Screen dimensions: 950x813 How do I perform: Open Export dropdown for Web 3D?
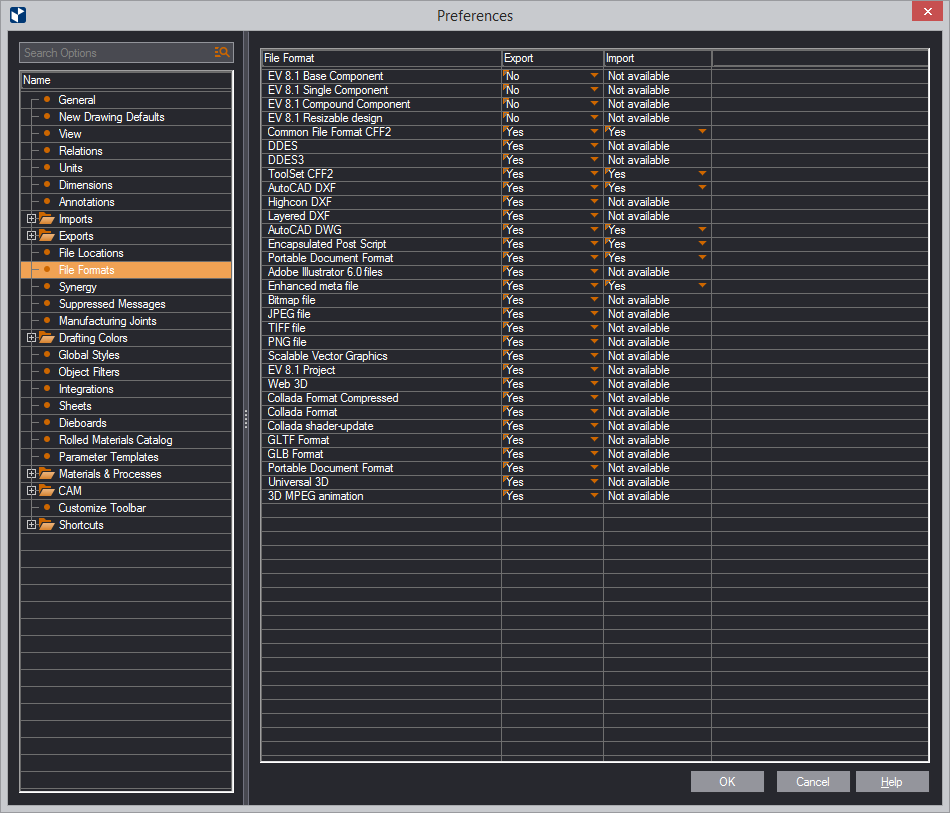(594, 383)
